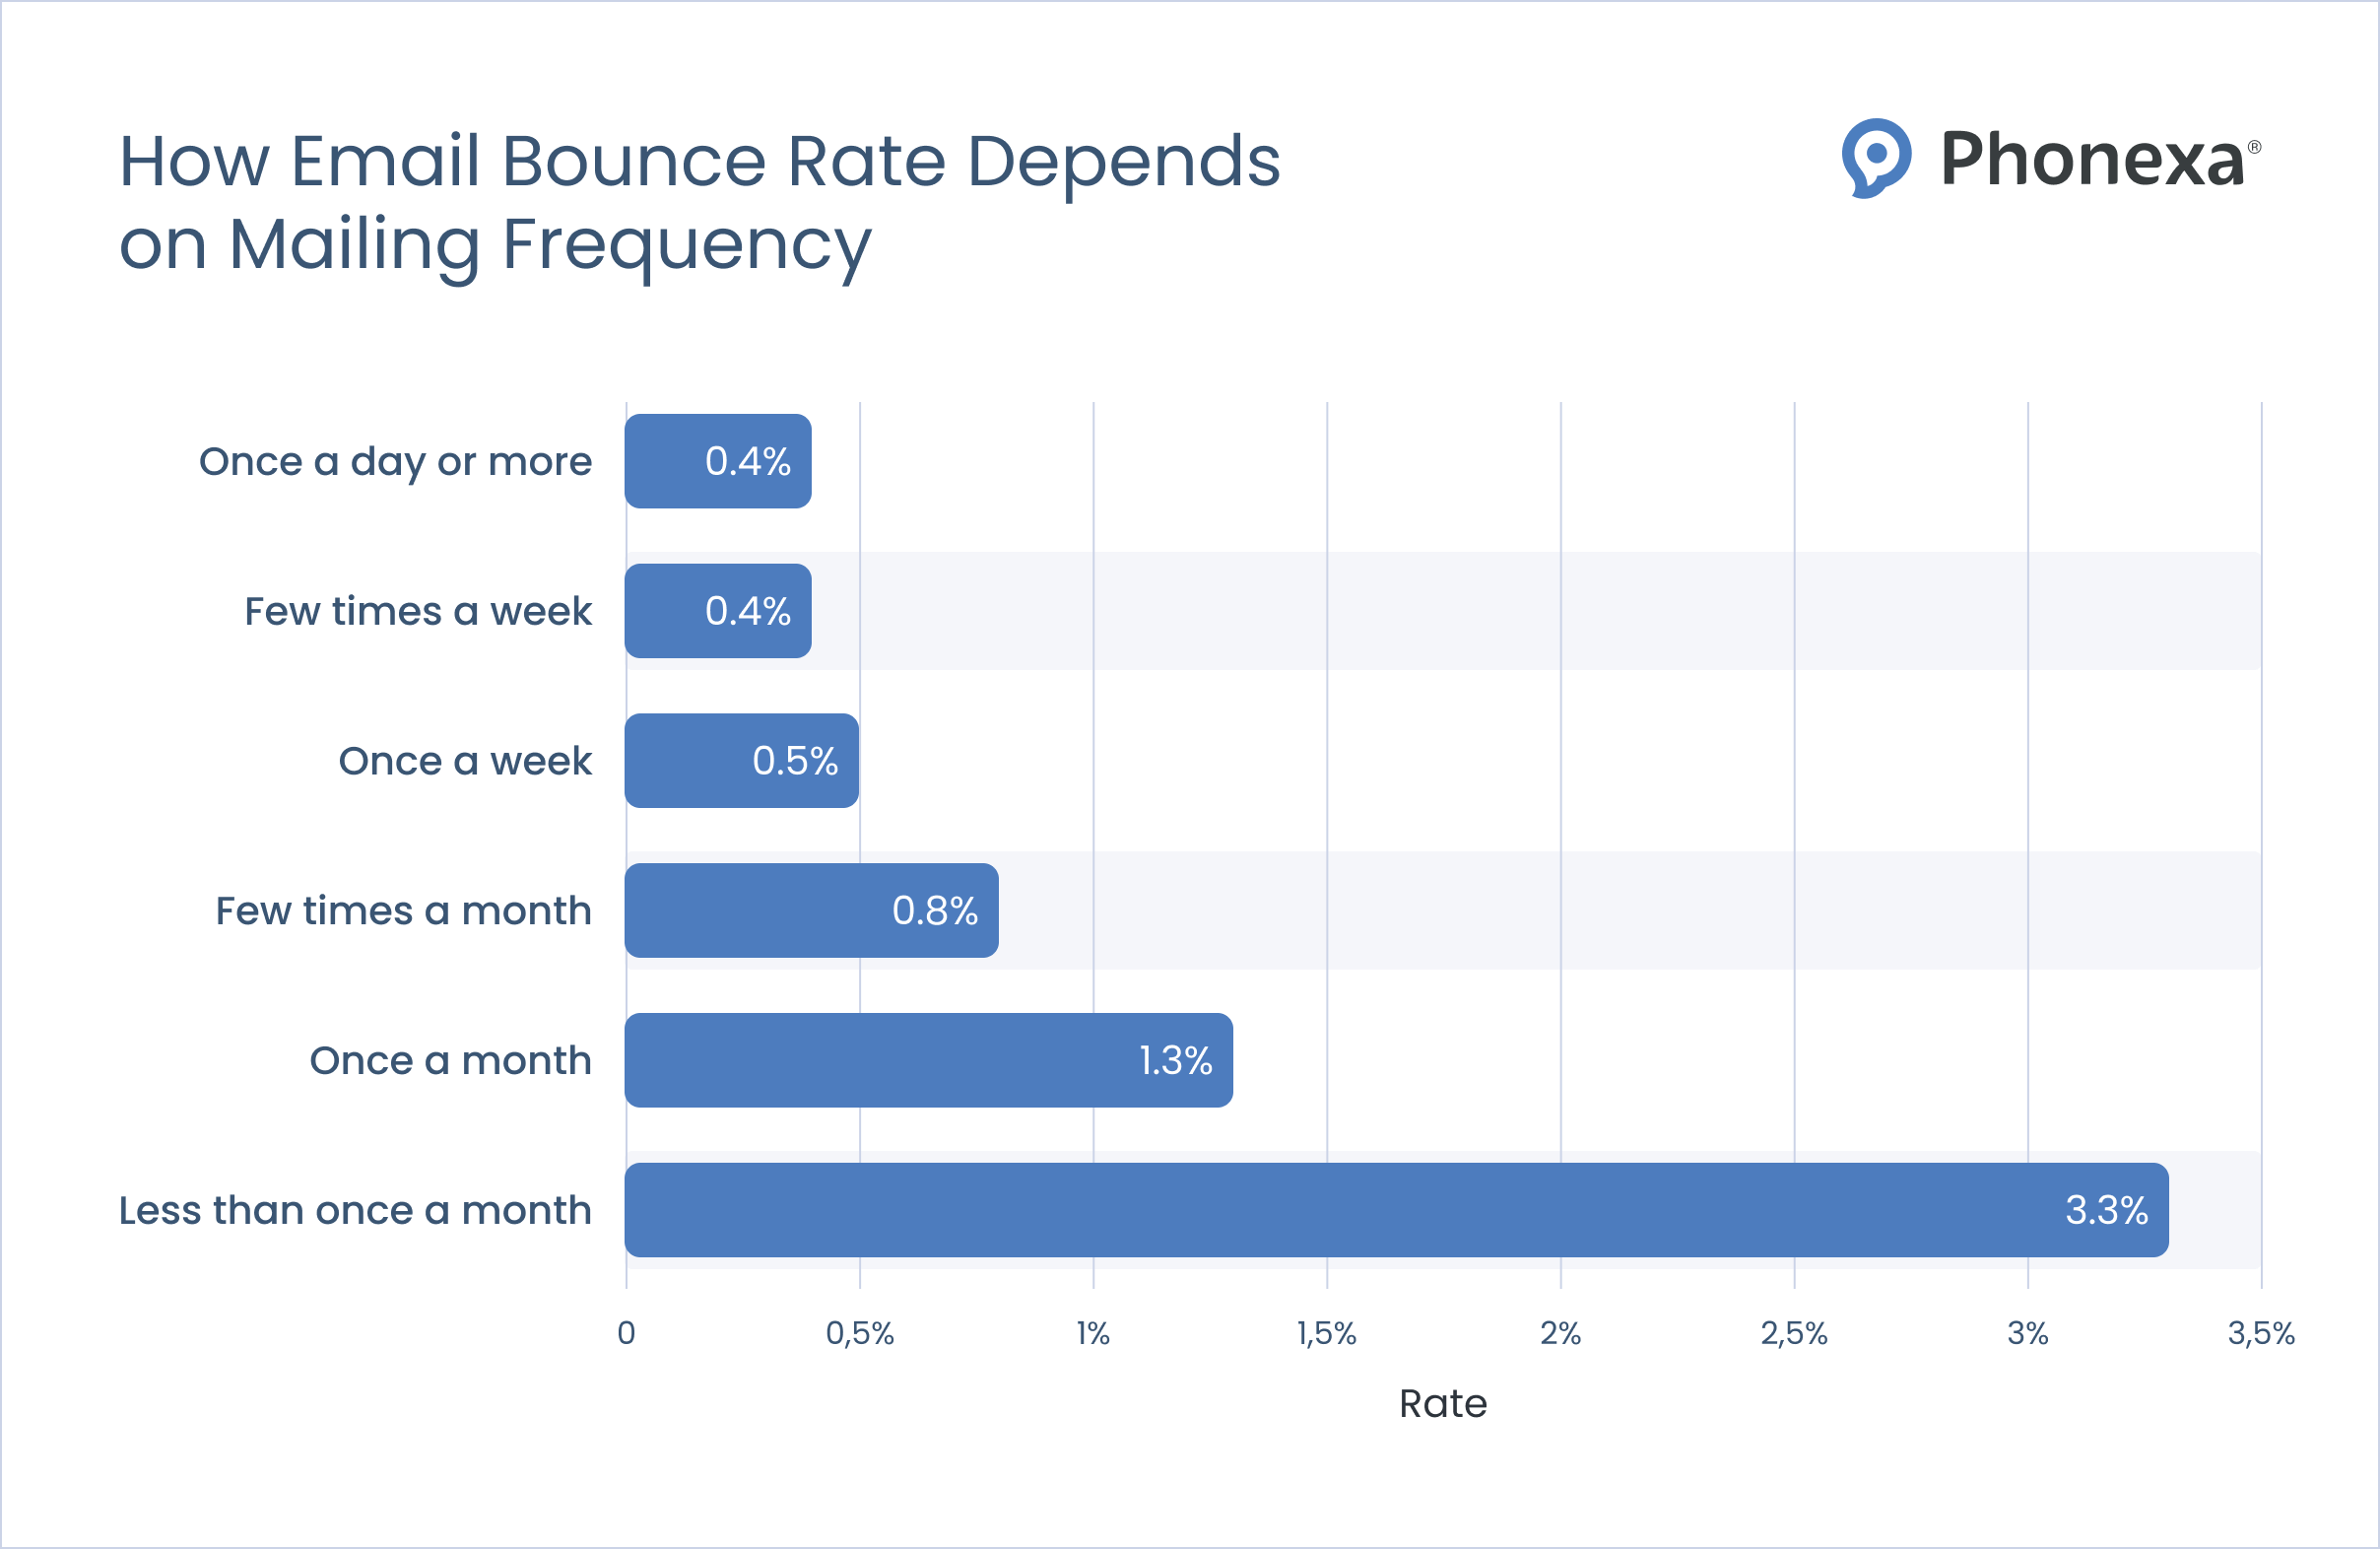Select the Few times a week 0.4% bar
Viewport: 2380px width, 1549px height.
coord(717,611)
